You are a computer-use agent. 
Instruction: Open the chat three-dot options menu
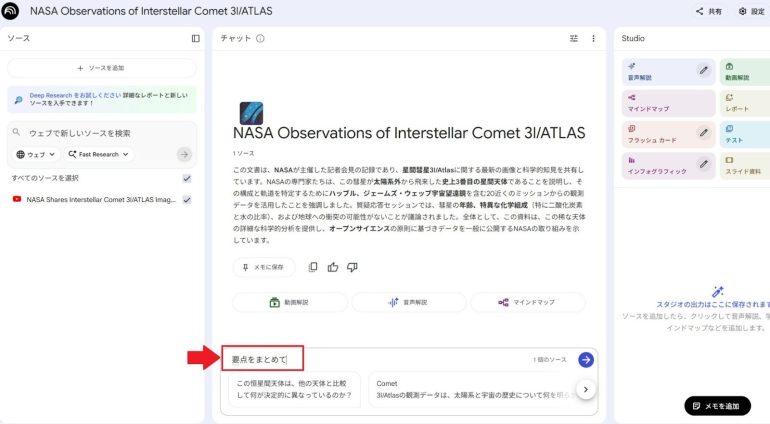coord(593,38)
